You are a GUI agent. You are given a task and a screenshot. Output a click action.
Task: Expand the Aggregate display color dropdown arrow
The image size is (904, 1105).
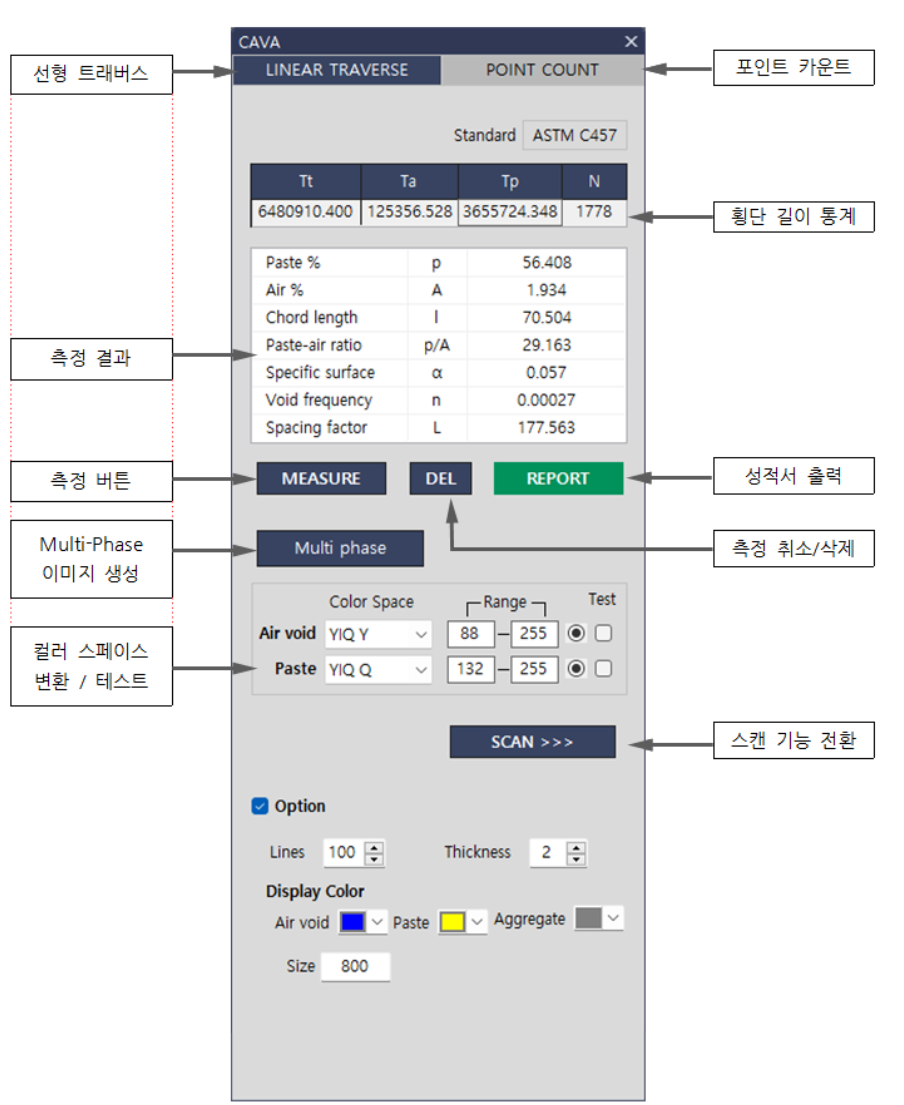pos(613,918)
